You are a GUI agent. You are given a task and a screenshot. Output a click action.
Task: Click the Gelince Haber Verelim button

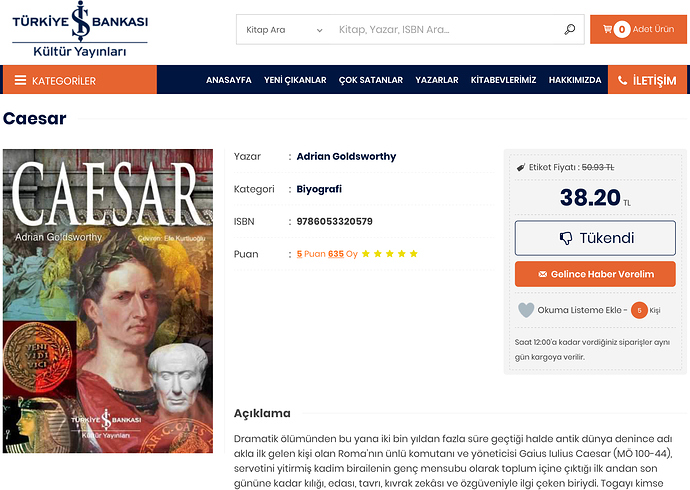595,274
